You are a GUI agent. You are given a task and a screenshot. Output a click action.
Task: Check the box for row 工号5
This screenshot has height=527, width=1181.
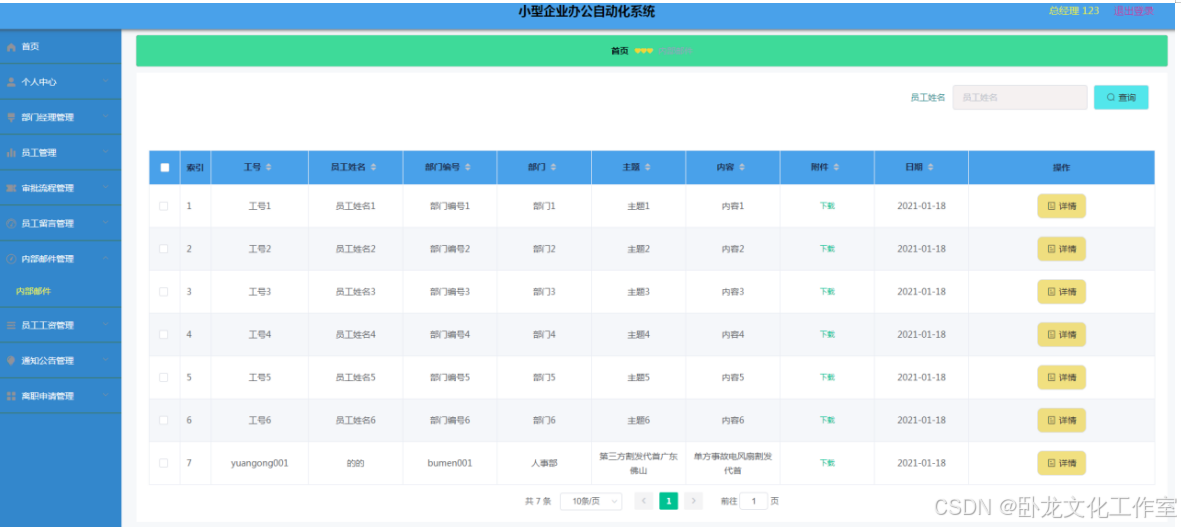click(163, 377)
